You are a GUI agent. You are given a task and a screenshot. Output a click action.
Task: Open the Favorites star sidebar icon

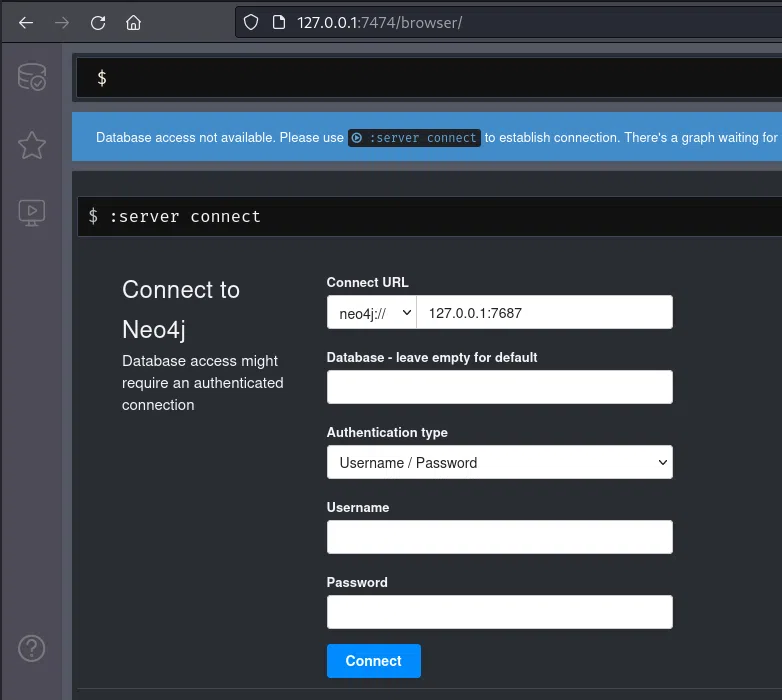(x=32, y=145)
